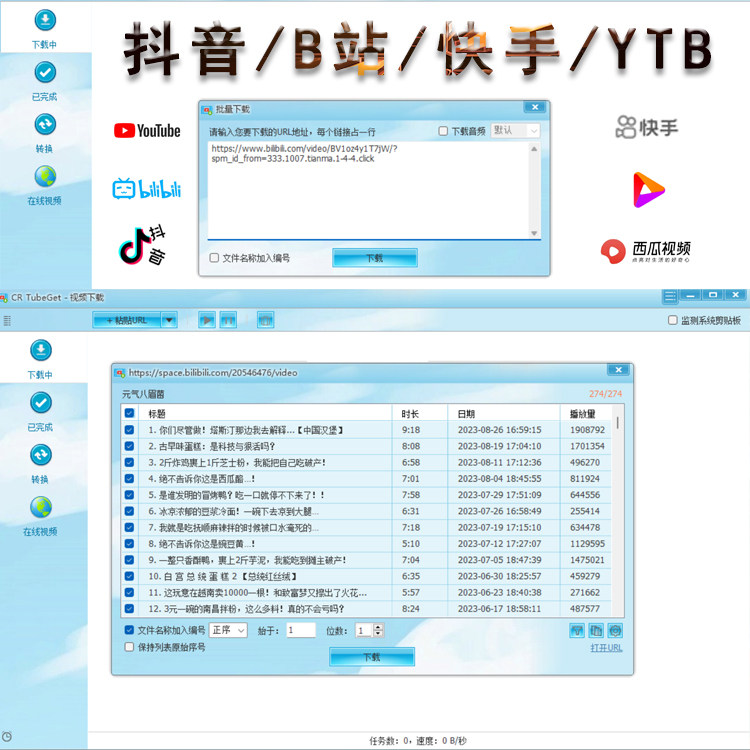The image size is (750, 750).
Task: Click the copy list icon in the playlist dialog
Action: [x=596, y=631]
